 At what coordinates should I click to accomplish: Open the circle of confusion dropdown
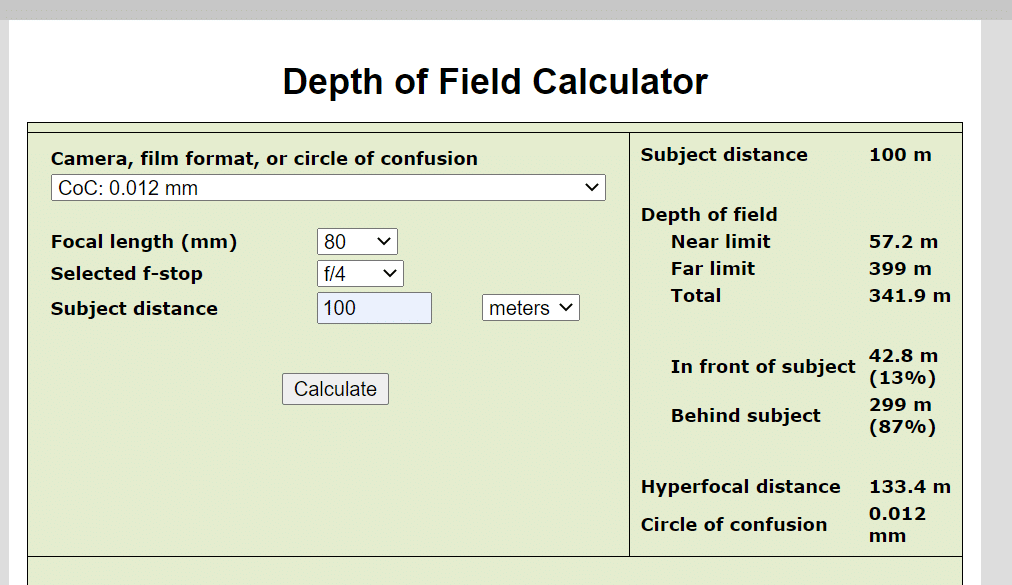point(328,188)
